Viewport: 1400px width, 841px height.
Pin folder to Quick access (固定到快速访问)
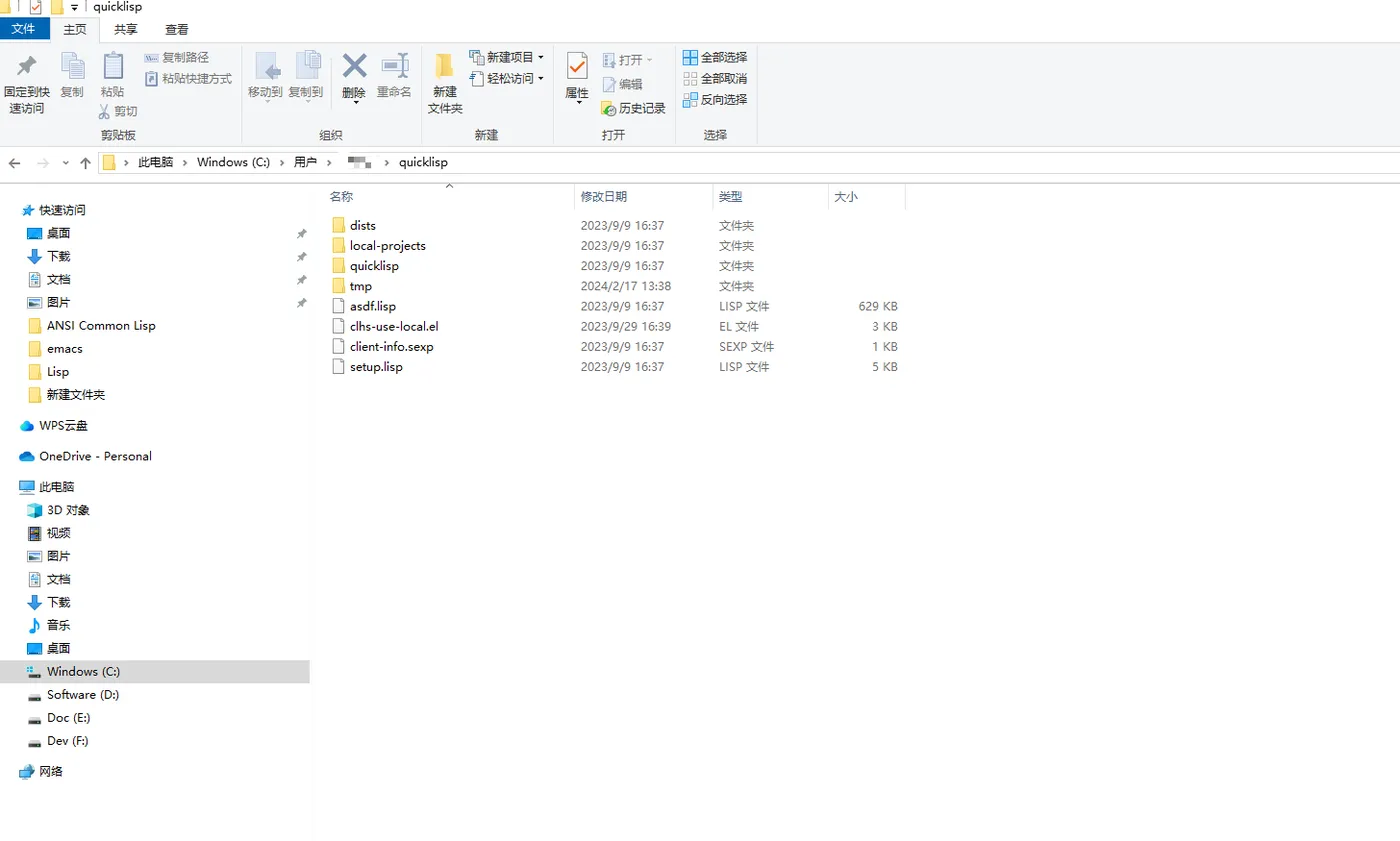pyautogui.click(x=27, y=85)
